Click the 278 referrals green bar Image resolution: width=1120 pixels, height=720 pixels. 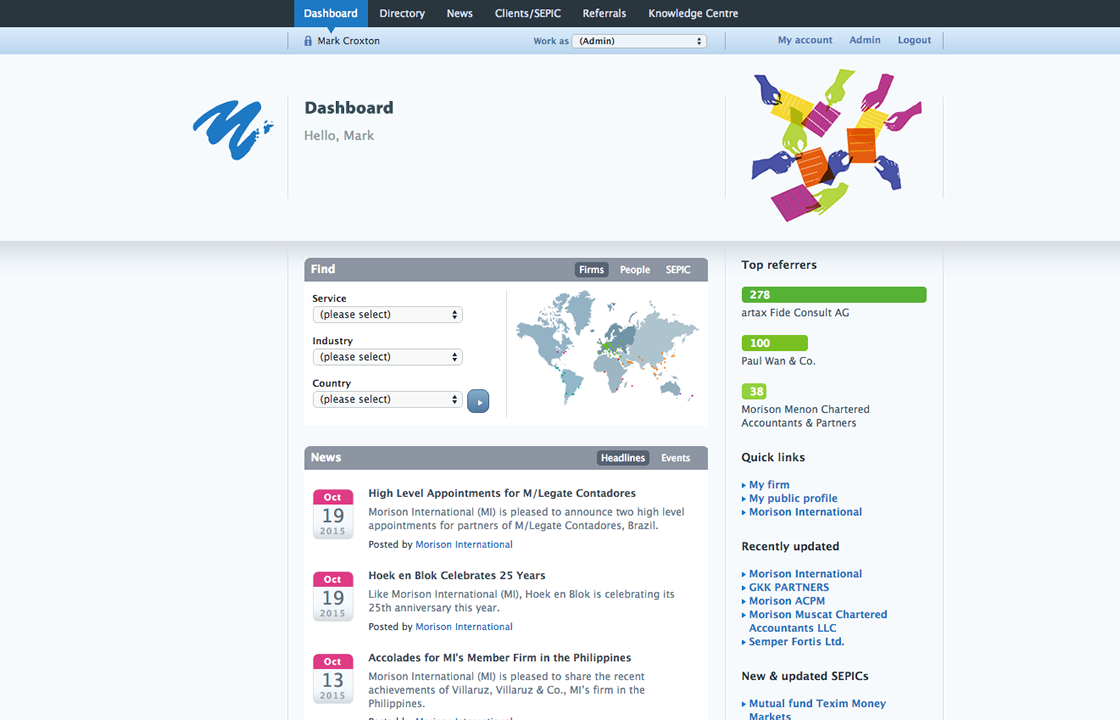tap(834, 295)
